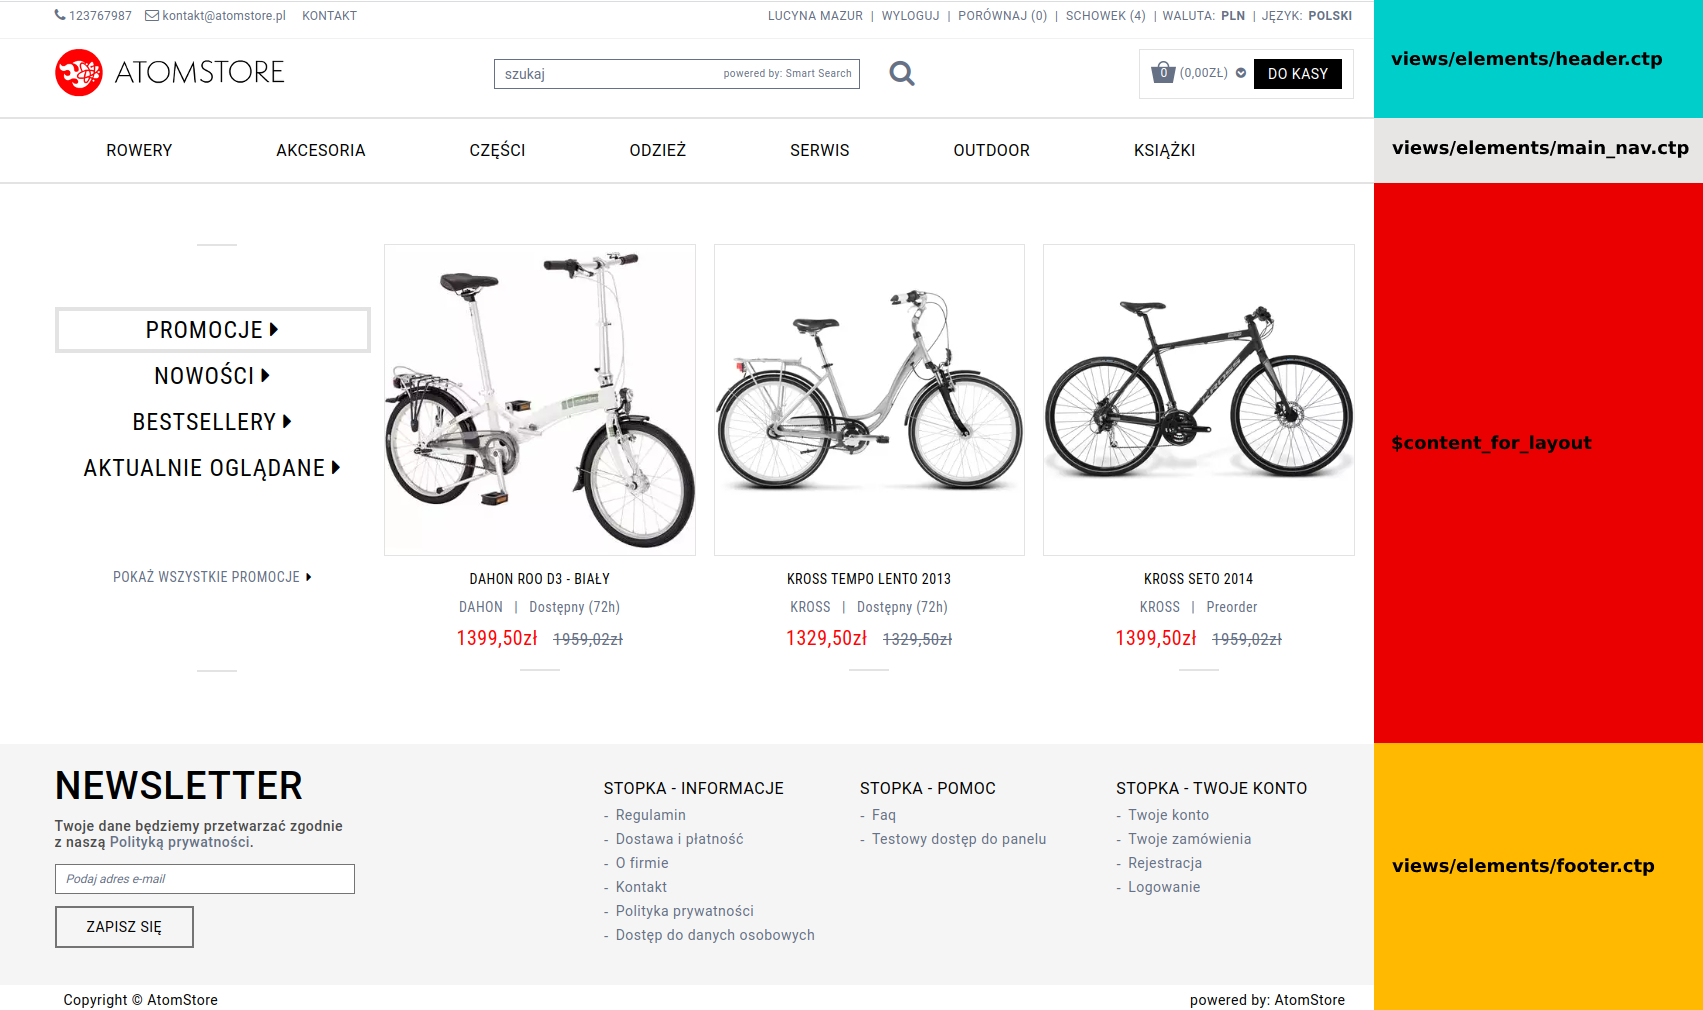The width and height of the screenshot is (1703, 1010).
Task: Open the currency PLN selector
Action: pyautogui.click(x=1233, y=16)
